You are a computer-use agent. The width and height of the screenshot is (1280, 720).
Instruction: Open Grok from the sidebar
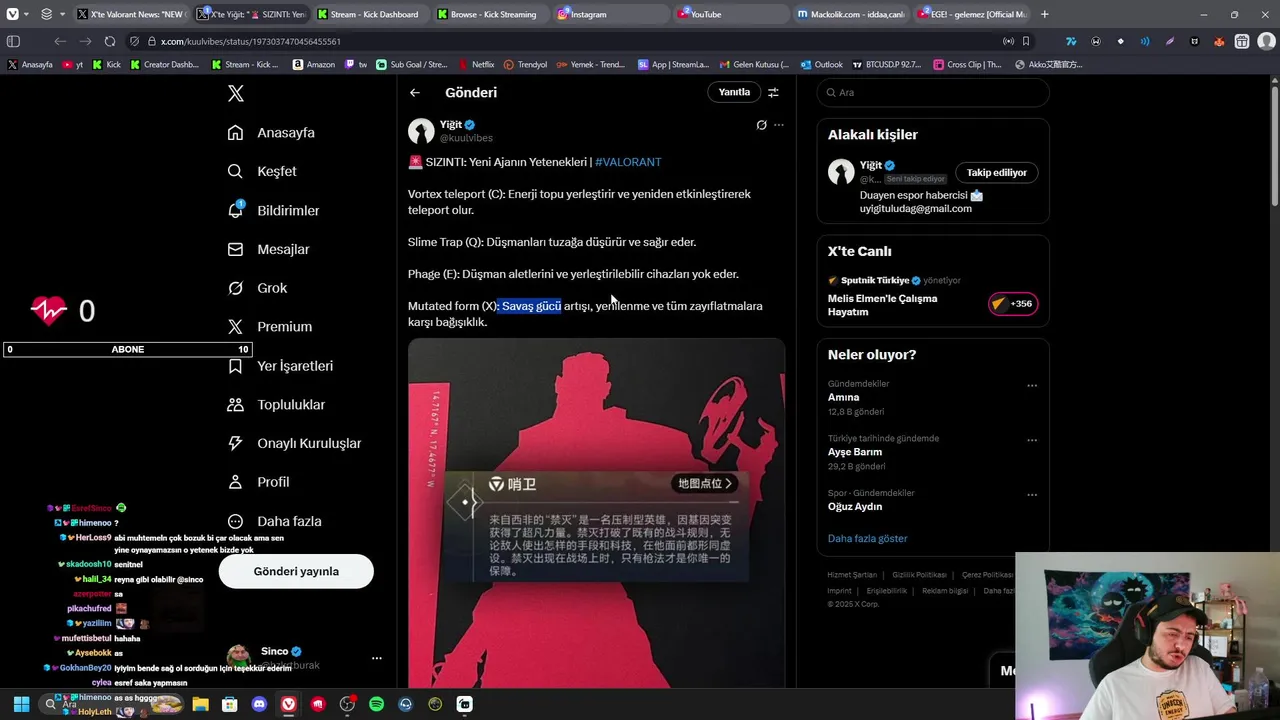tap(257, 288)
